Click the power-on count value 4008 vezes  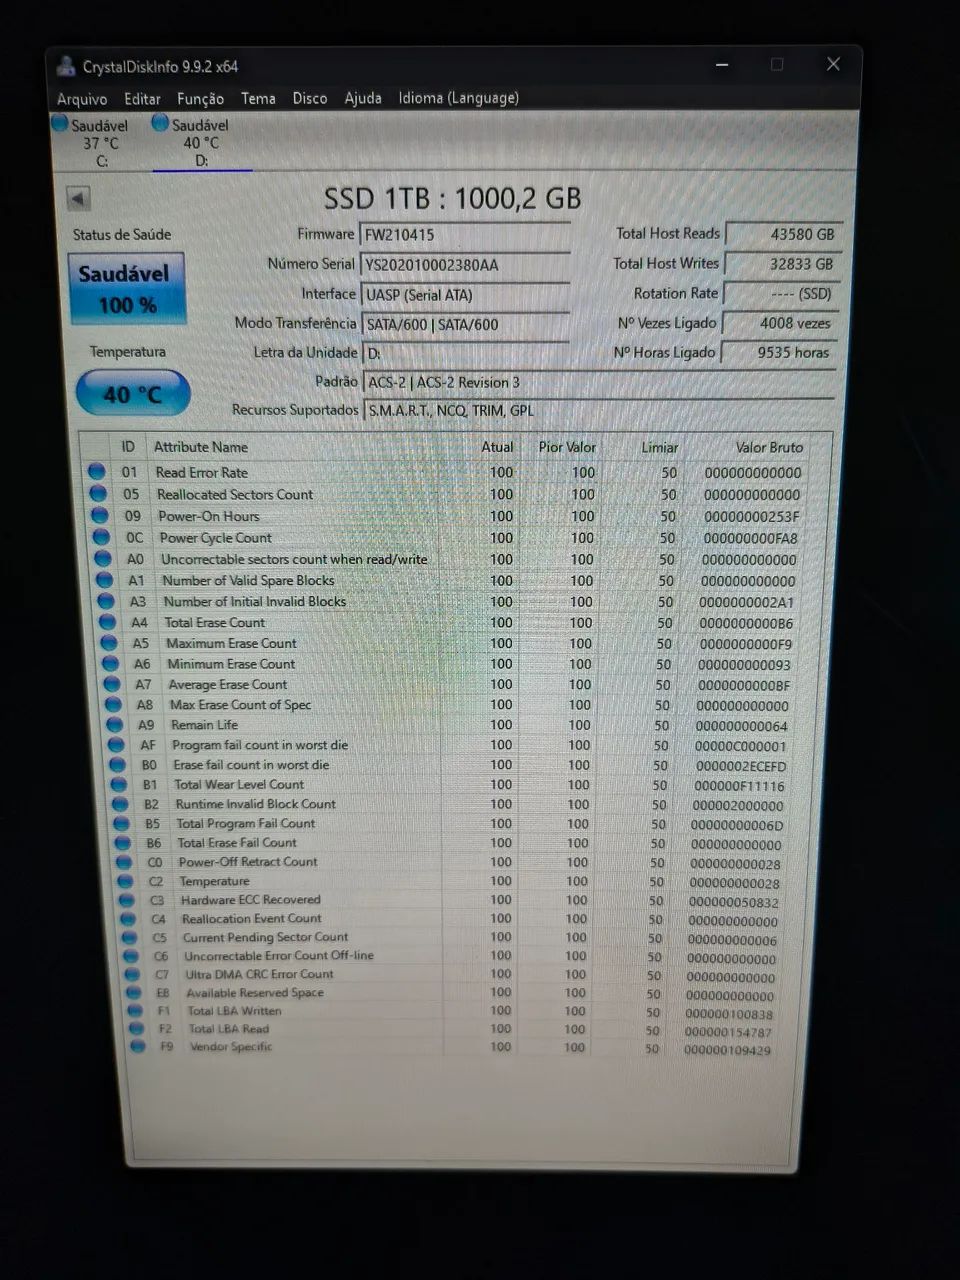pos(779,323)
